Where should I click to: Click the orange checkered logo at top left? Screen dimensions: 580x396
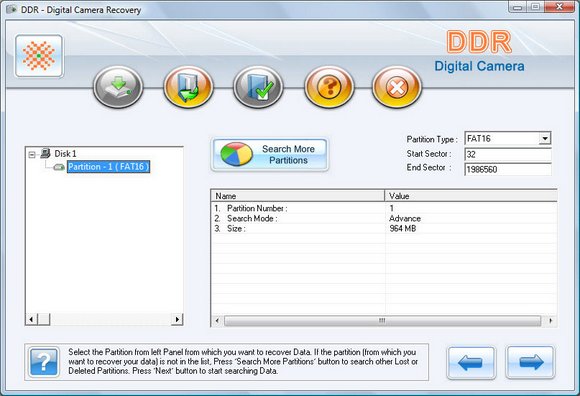pyautogui.click(x=39, y=56)
